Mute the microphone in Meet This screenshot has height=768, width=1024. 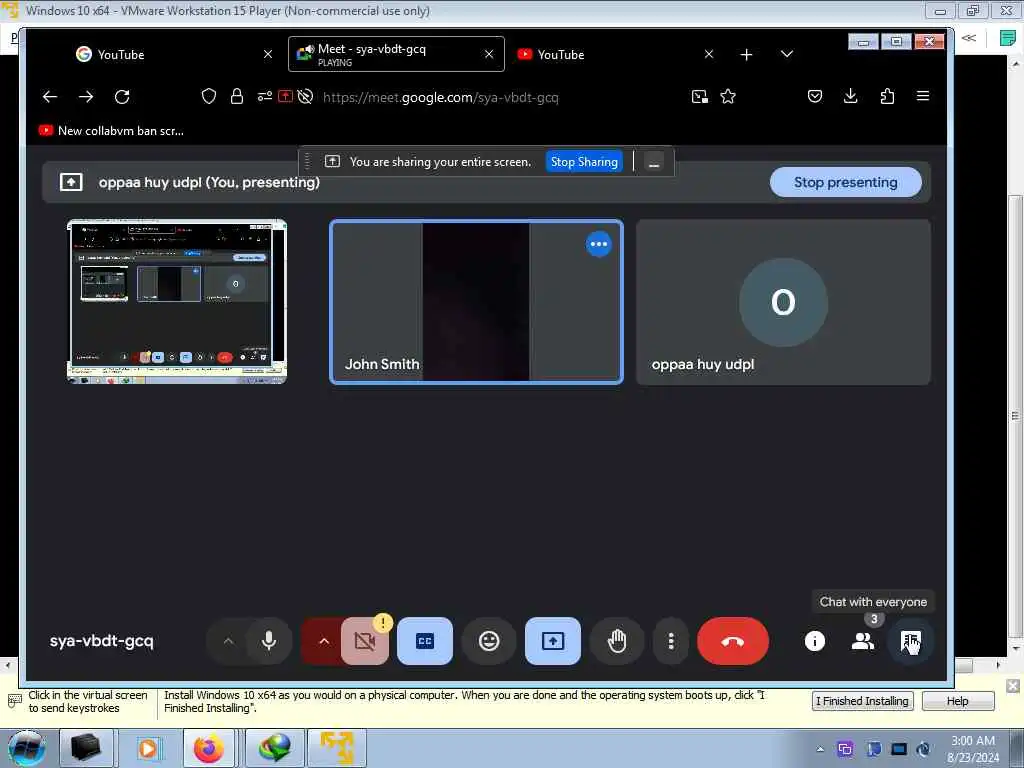pos(268,641)
